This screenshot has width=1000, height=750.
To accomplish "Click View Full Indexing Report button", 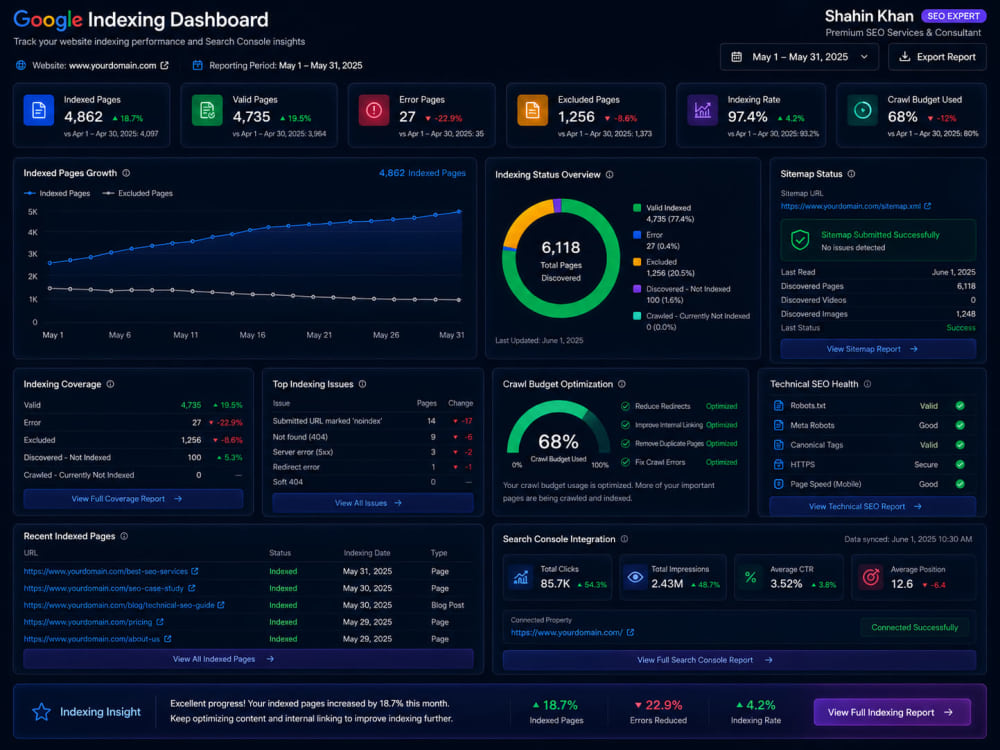I will click(892, 712).
